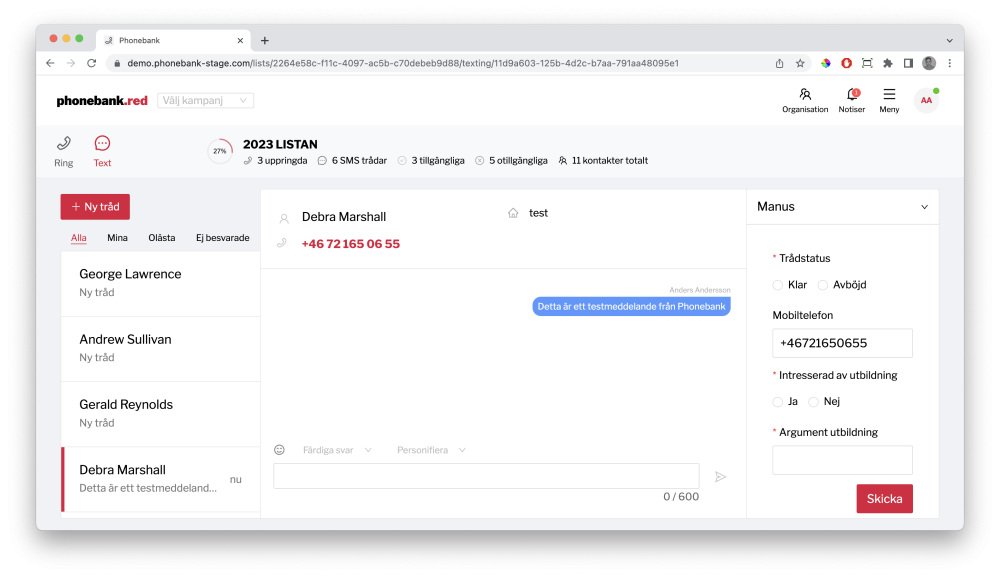Open the hamburger Meny icon
Image resolution: width=1000 pixels, height=578 pixels.
889,95
